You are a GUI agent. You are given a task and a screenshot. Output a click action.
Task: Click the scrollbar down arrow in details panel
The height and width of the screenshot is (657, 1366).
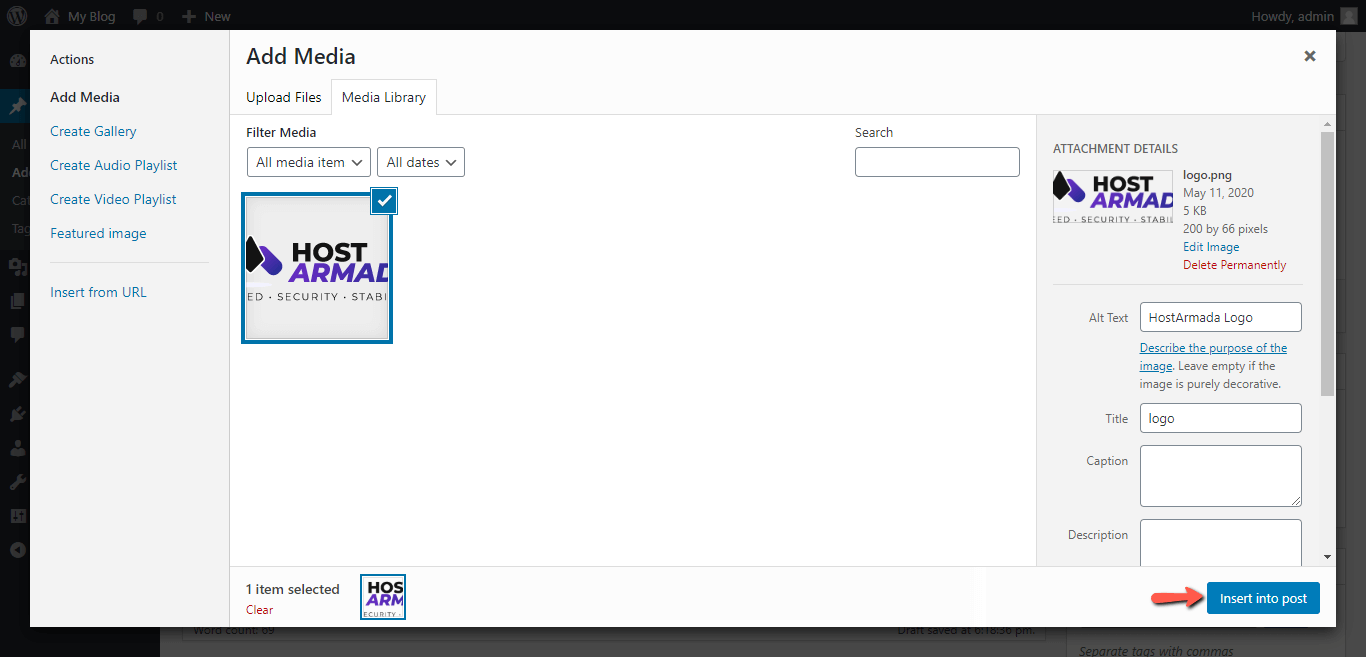(x=1327, y=557)
